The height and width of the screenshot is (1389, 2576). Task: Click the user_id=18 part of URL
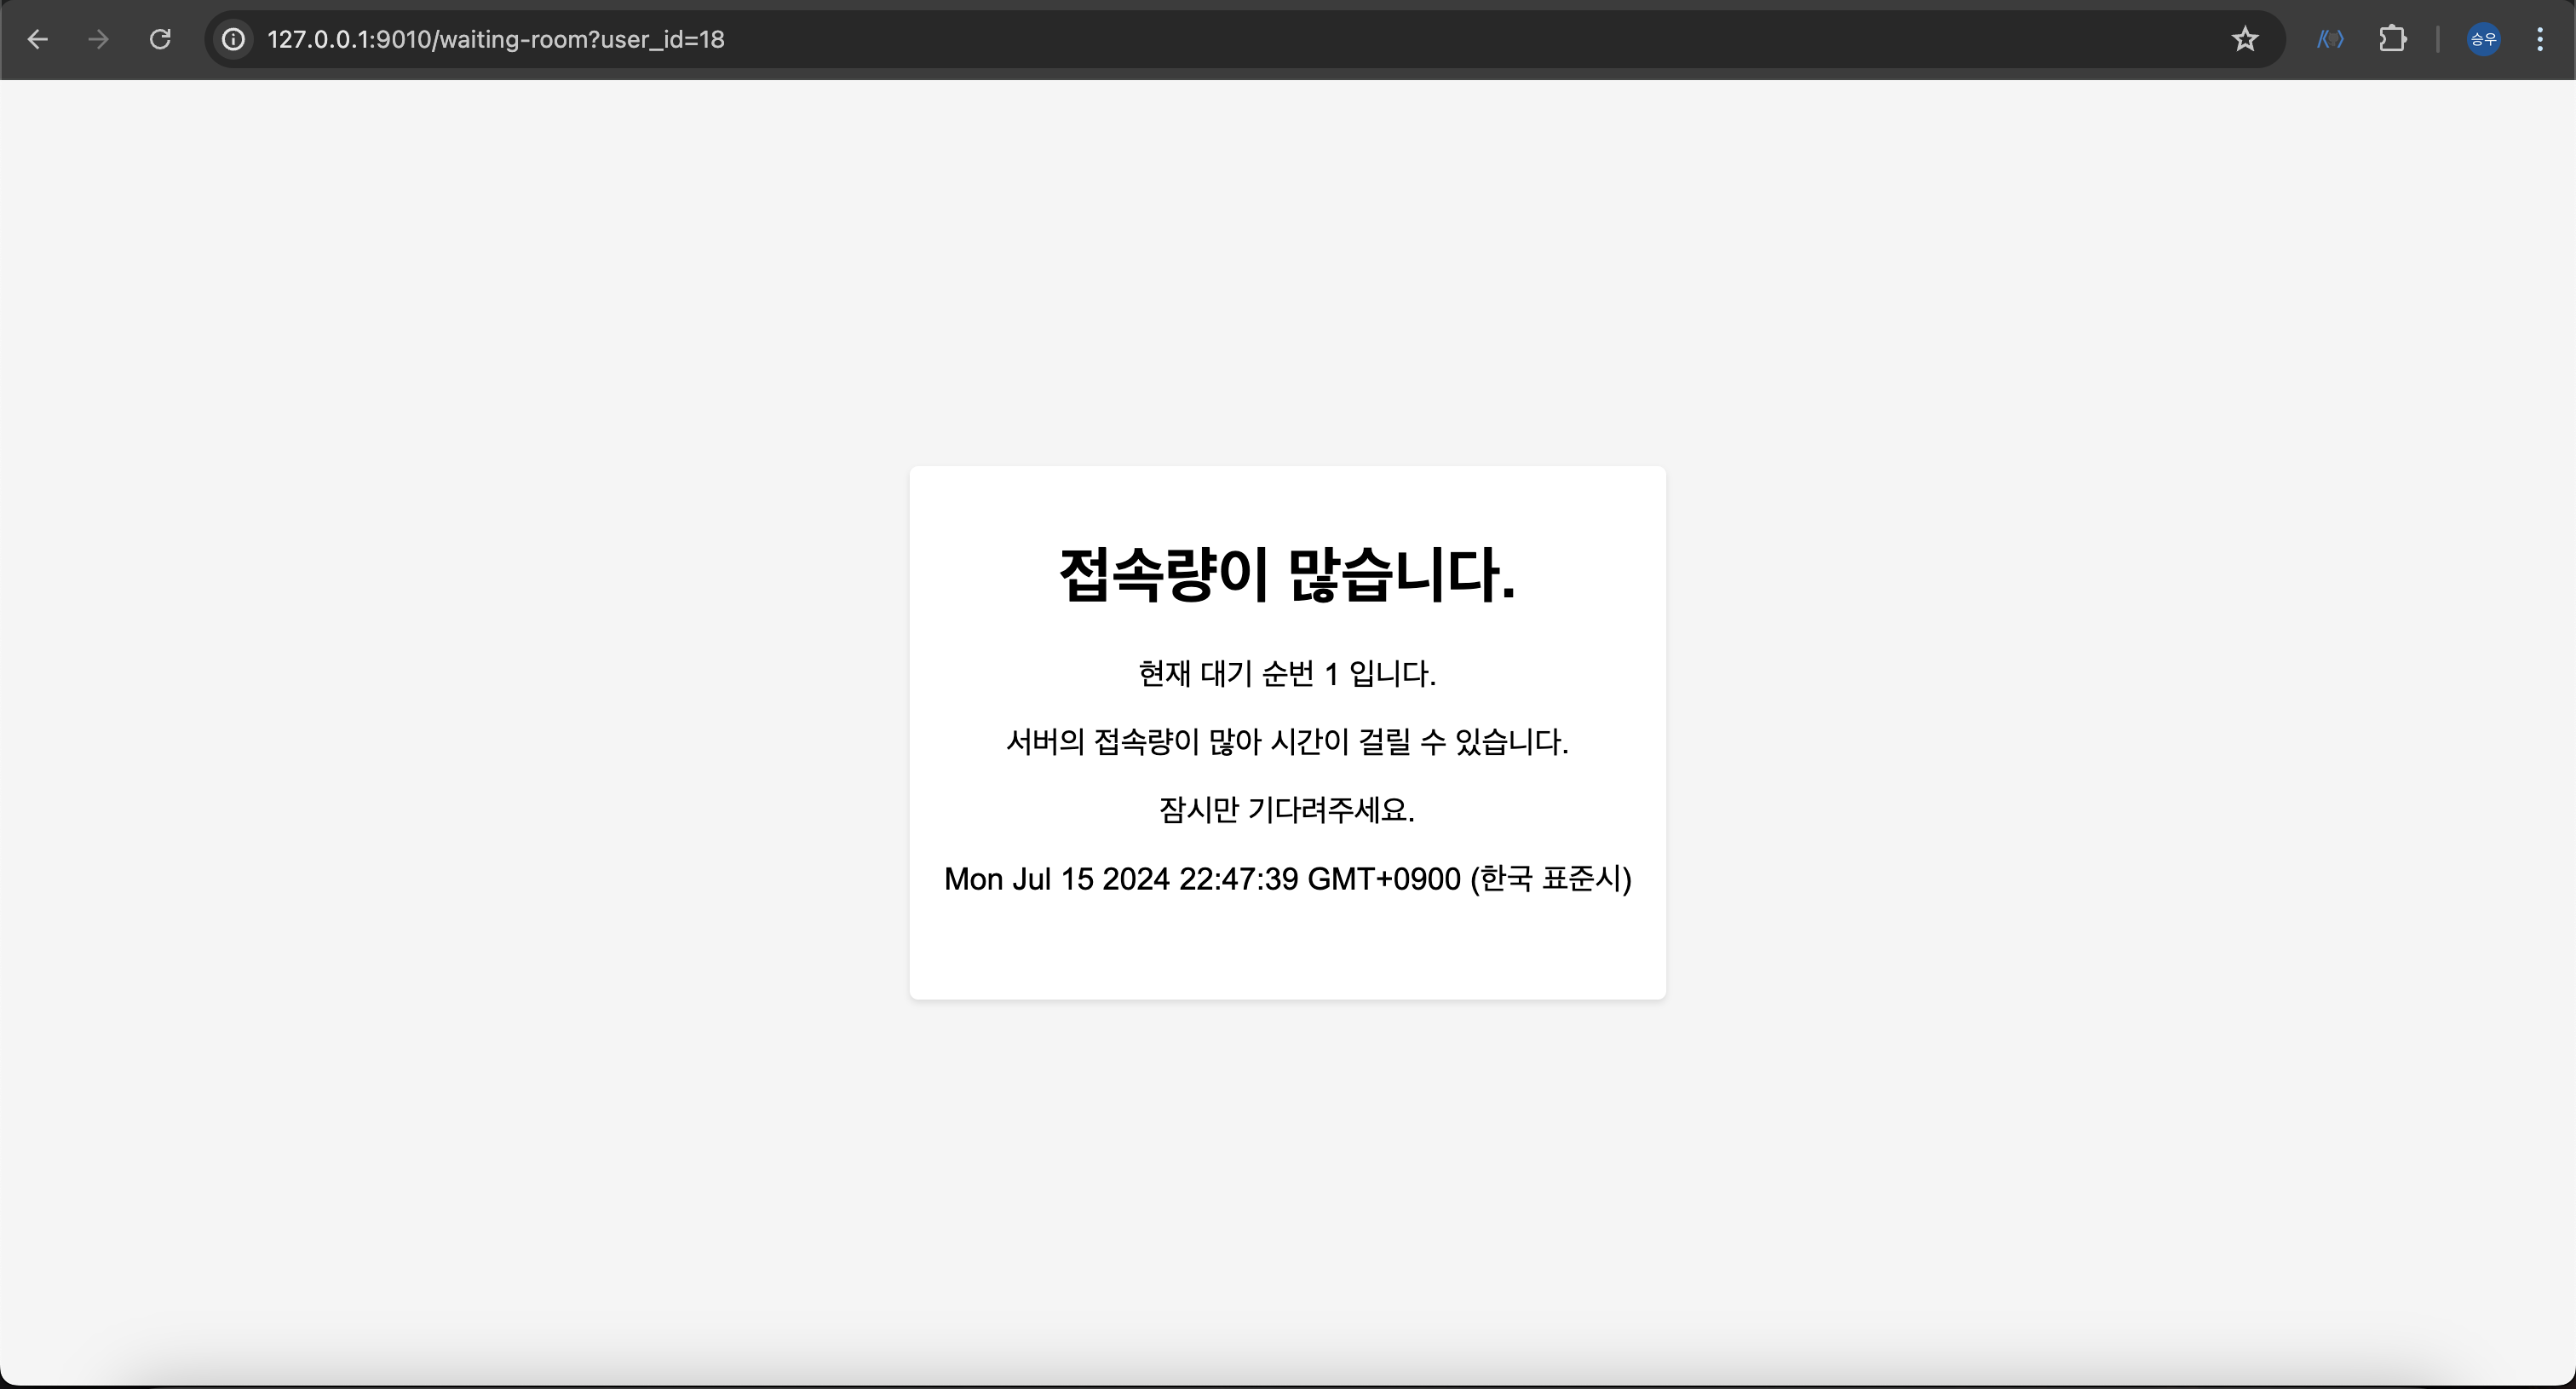pyautogui.click(x=662, y=39)
